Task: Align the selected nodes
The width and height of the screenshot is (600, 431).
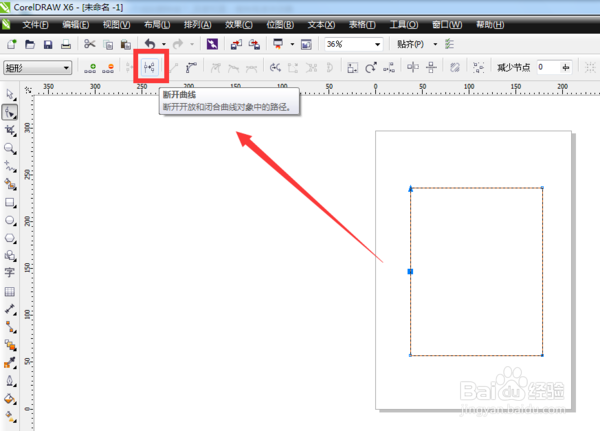Action: click(x=389, y=68)
